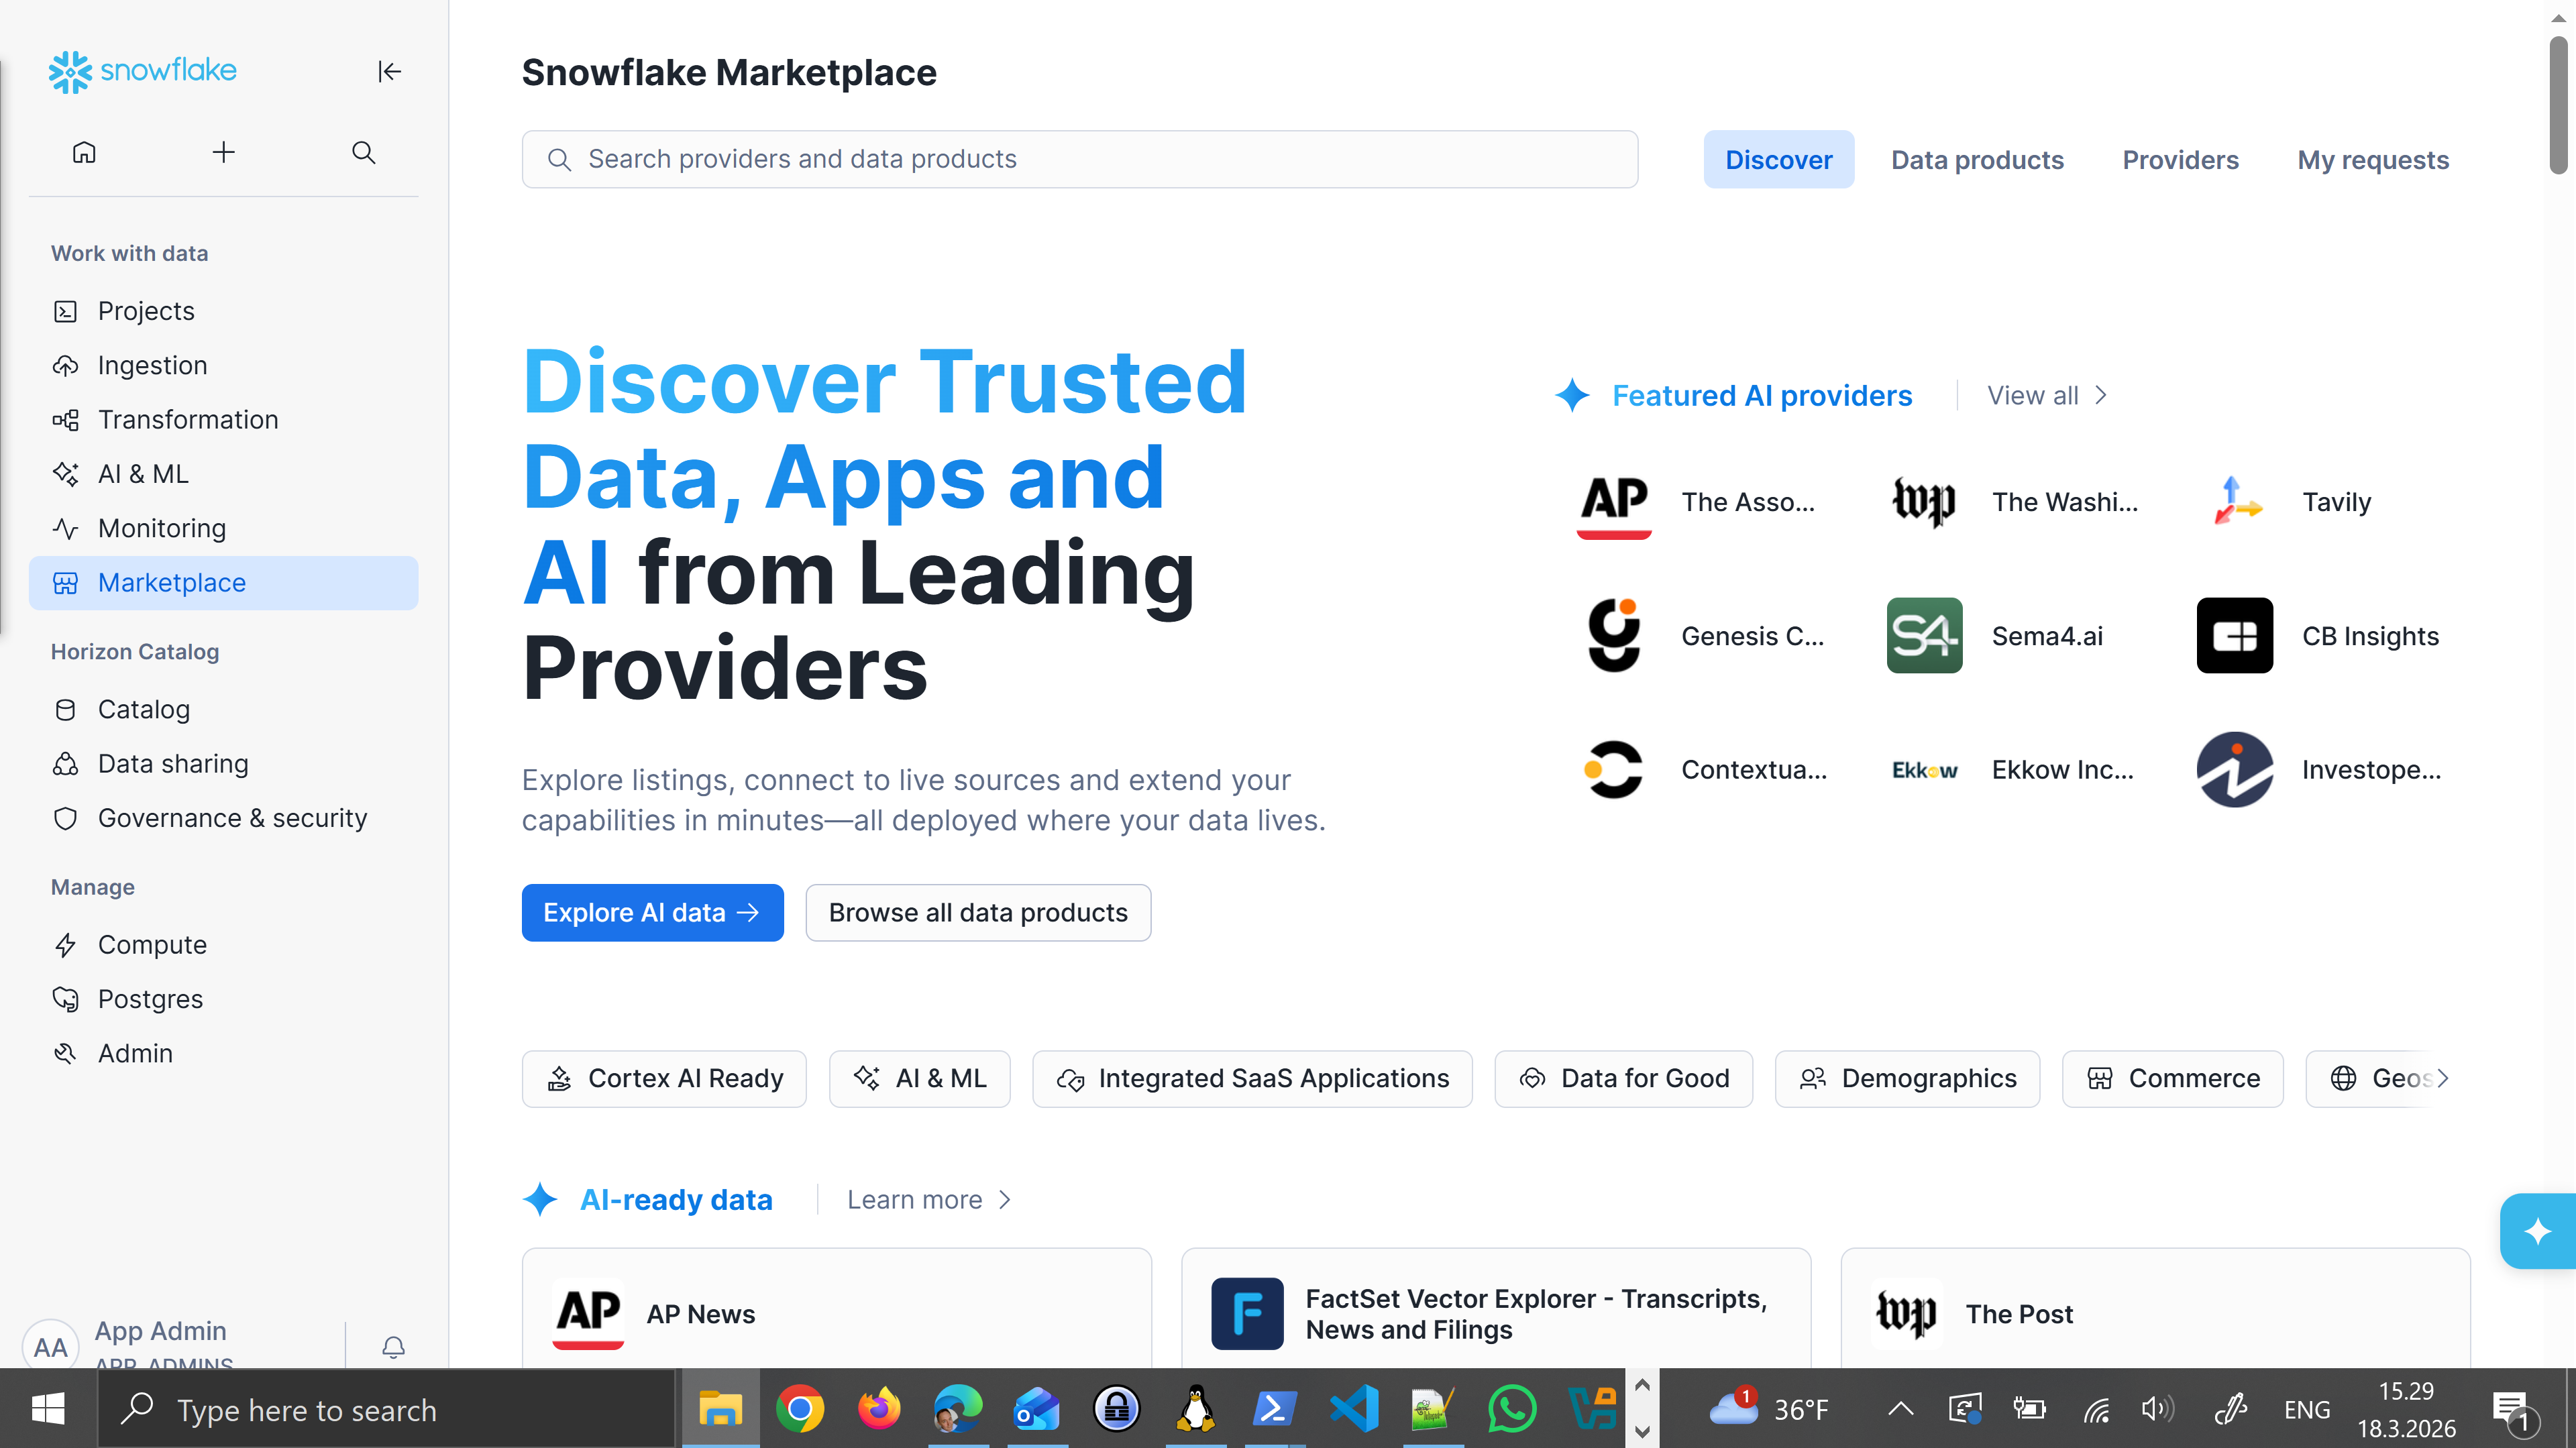Open the Sema4.ai provider logo
The image size is (2576, 1448).
pyautogui.click(x=1924, y=635)
